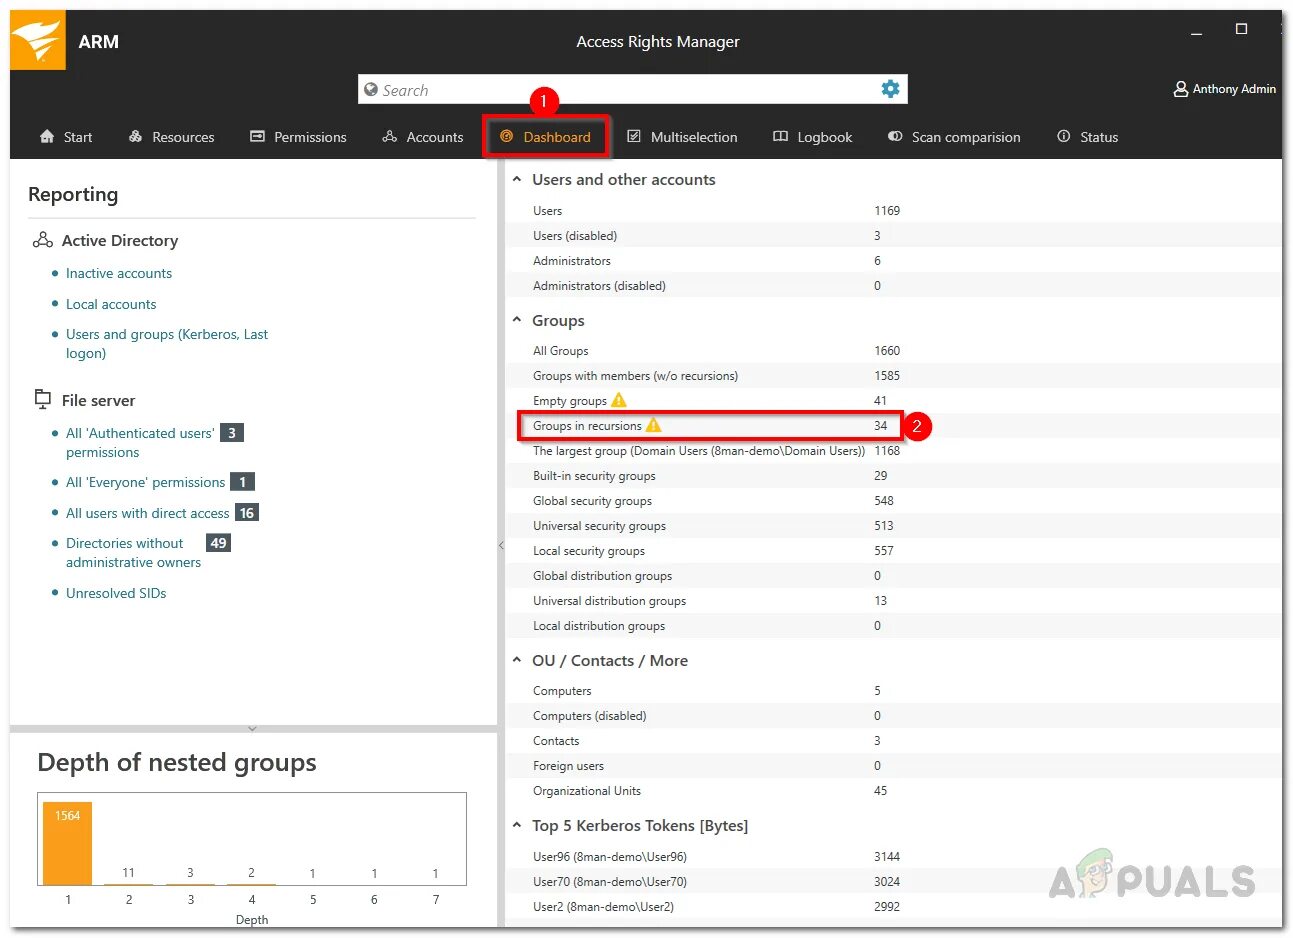
Task: Select Global security groups row
Action: (x=893, y=500)
